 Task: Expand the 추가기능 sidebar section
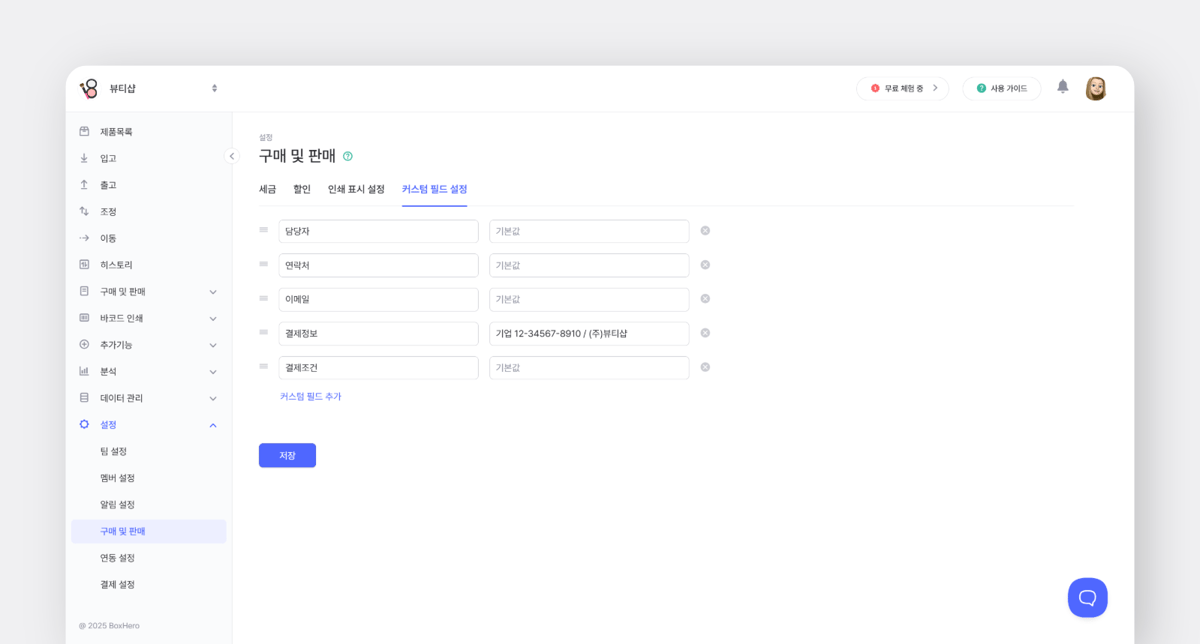85,344
